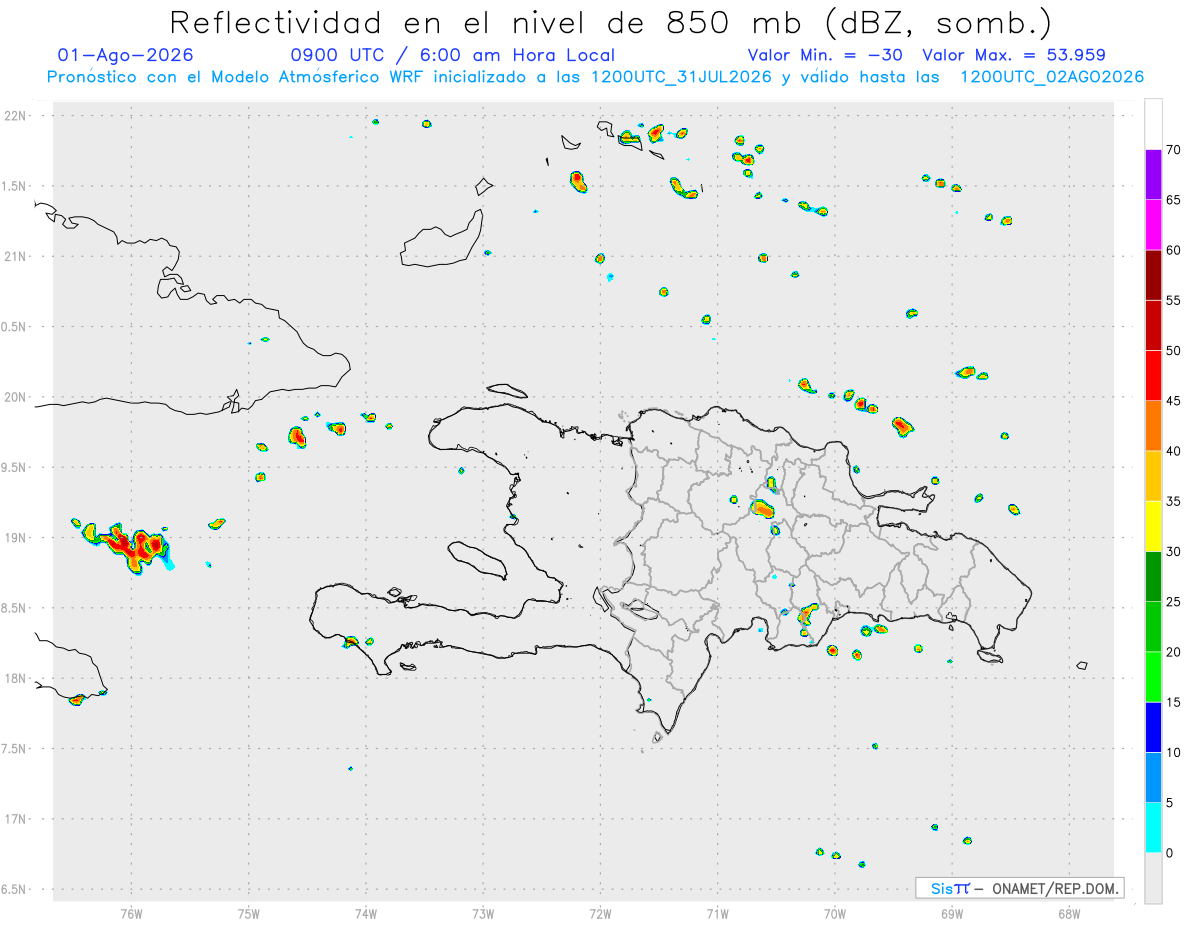Click the dark green 25–30 dBZ colorbar segment
The height and width of the screenshot is (927, 1200).
click(1153, 576)
